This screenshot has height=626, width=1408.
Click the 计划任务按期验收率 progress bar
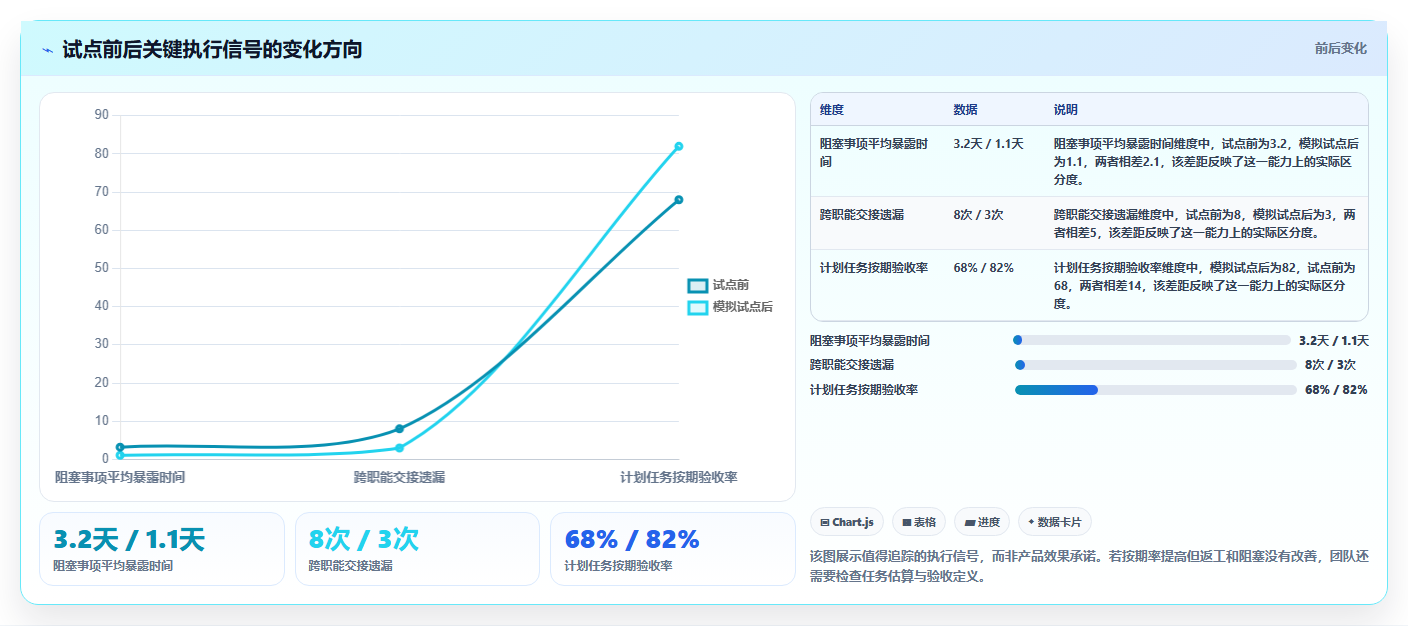point(1155,390)
